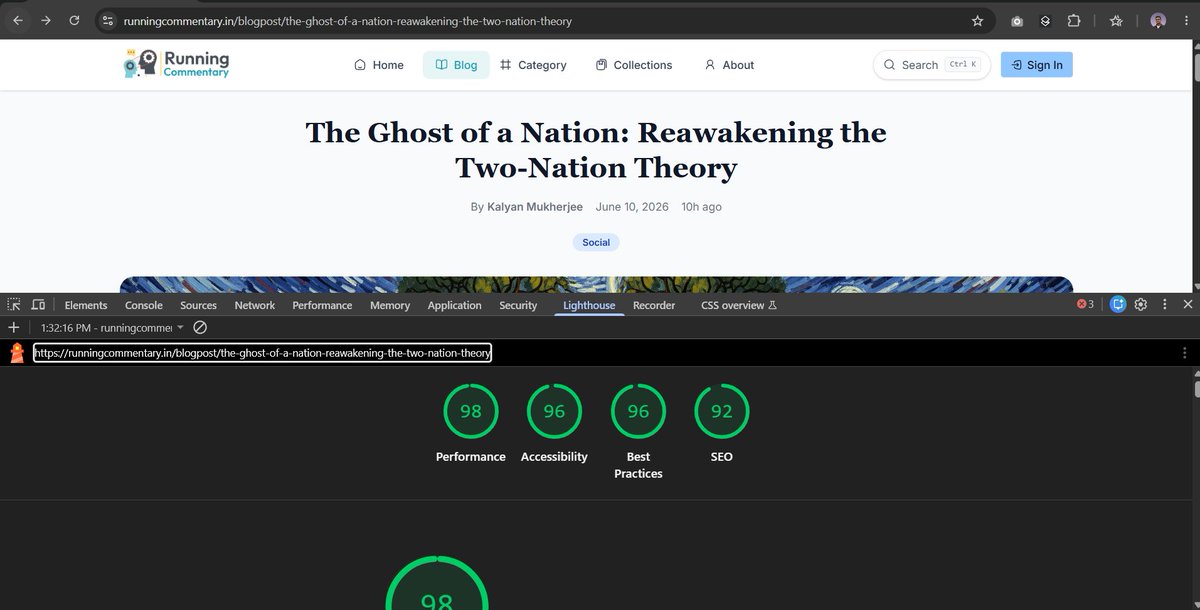Viewport: 1200px width, 610px height.
Task: Open the DevTools errors counter showing 3
Action: 1085,304
